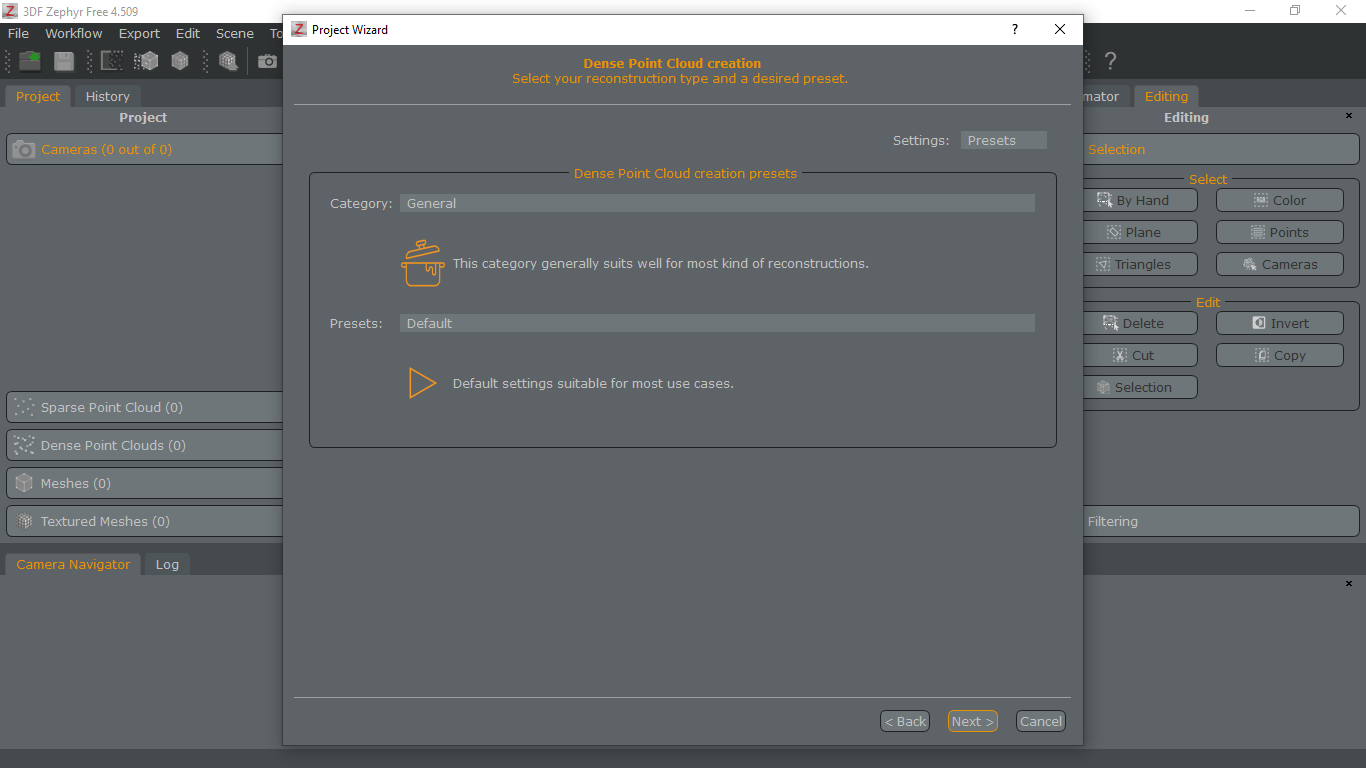Click the save floppy disk toolbar icon
This screenshot has width=1366, height=768.
tap(64, 61)
